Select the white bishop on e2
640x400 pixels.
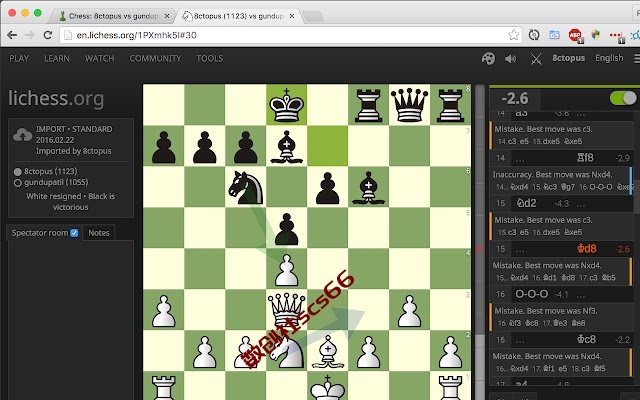(x=327, y=351)
